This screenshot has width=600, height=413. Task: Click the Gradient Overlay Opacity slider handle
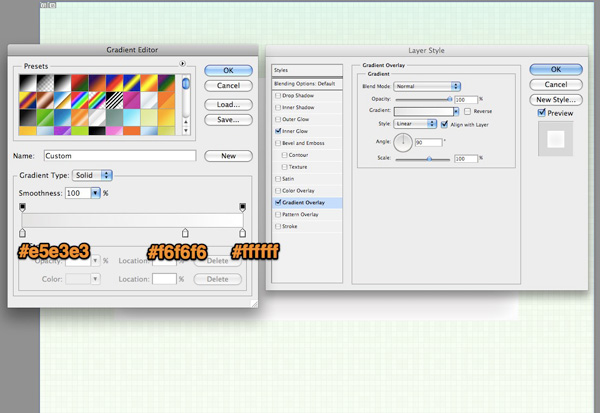pyautogui.click(x=450, y=99)
